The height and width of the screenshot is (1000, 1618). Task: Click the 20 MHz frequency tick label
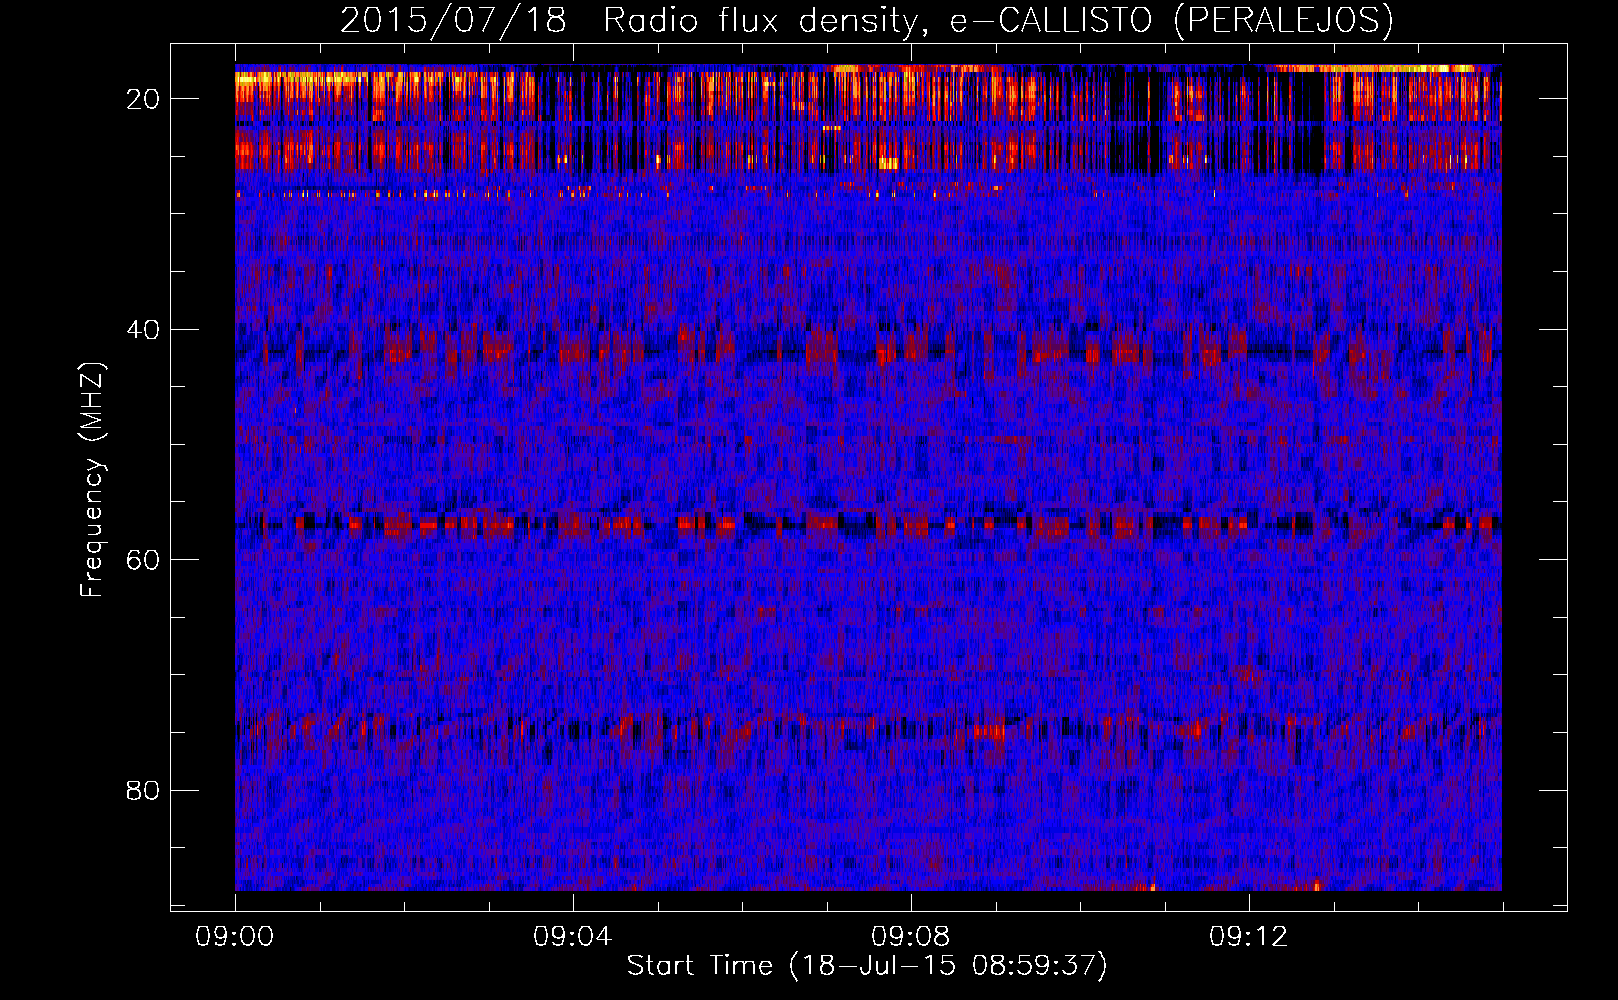(144, 99)
